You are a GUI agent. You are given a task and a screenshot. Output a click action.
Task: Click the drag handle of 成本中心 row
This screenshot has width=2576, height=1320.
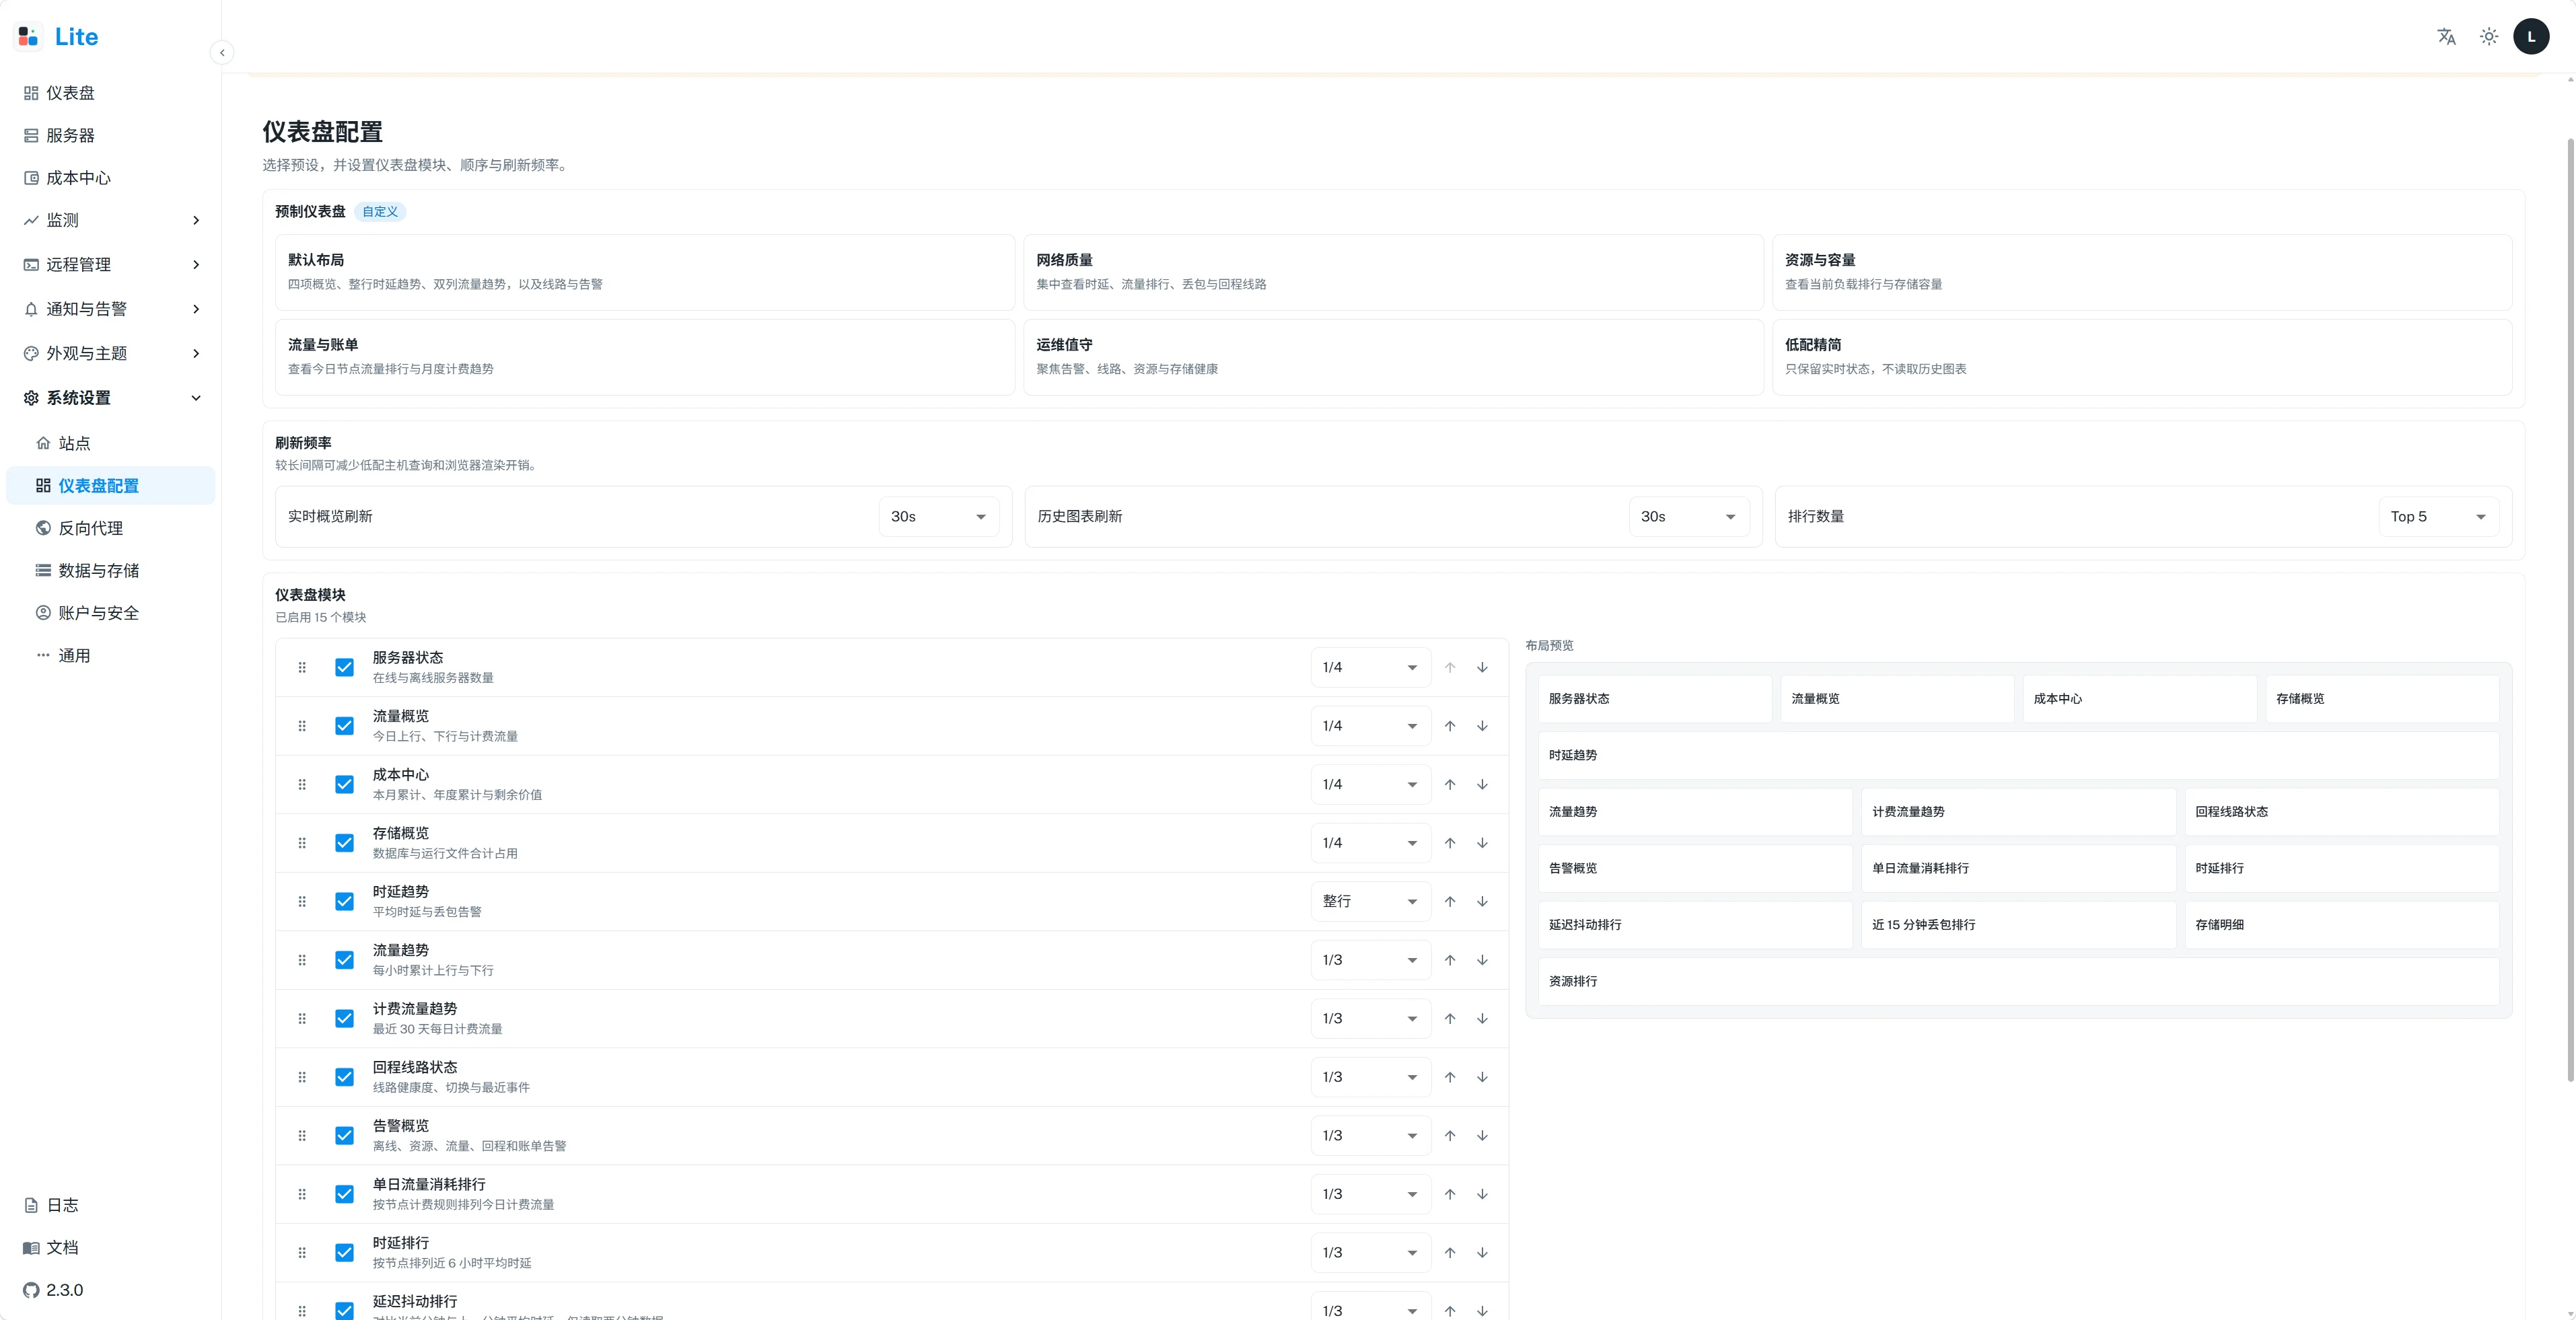(302, 784)
